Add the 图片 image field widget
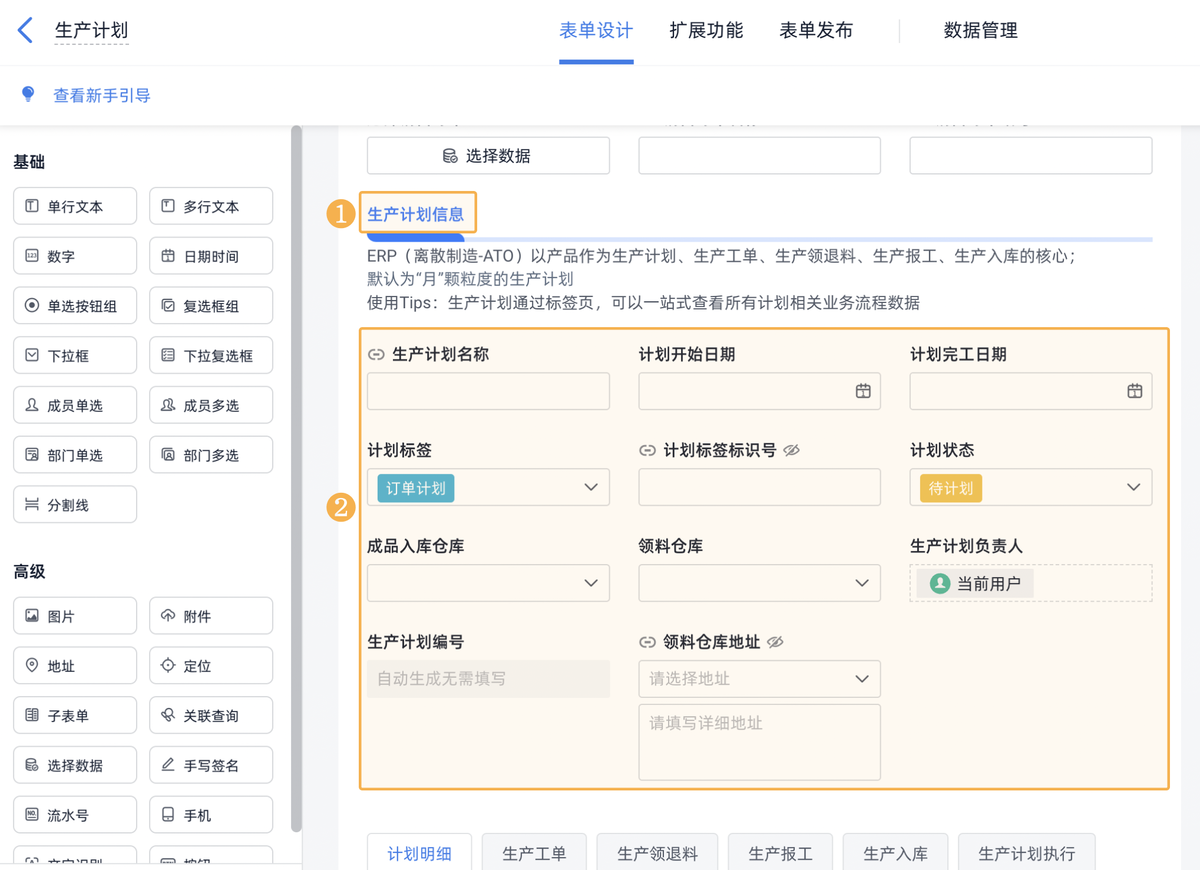 (x=75, y=616)
